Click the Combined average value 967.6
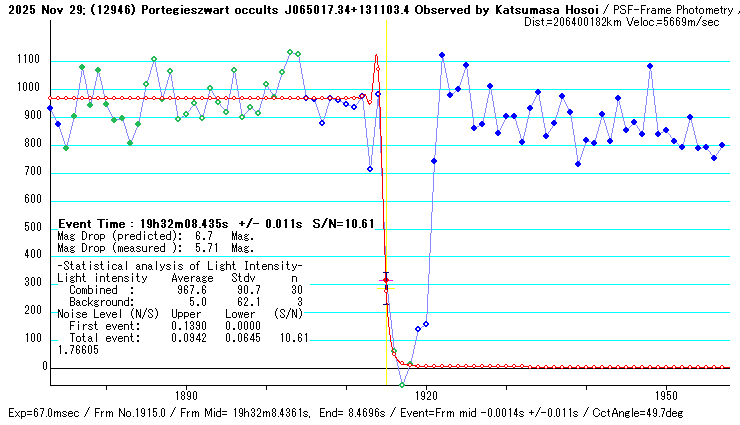 (192, 289)
